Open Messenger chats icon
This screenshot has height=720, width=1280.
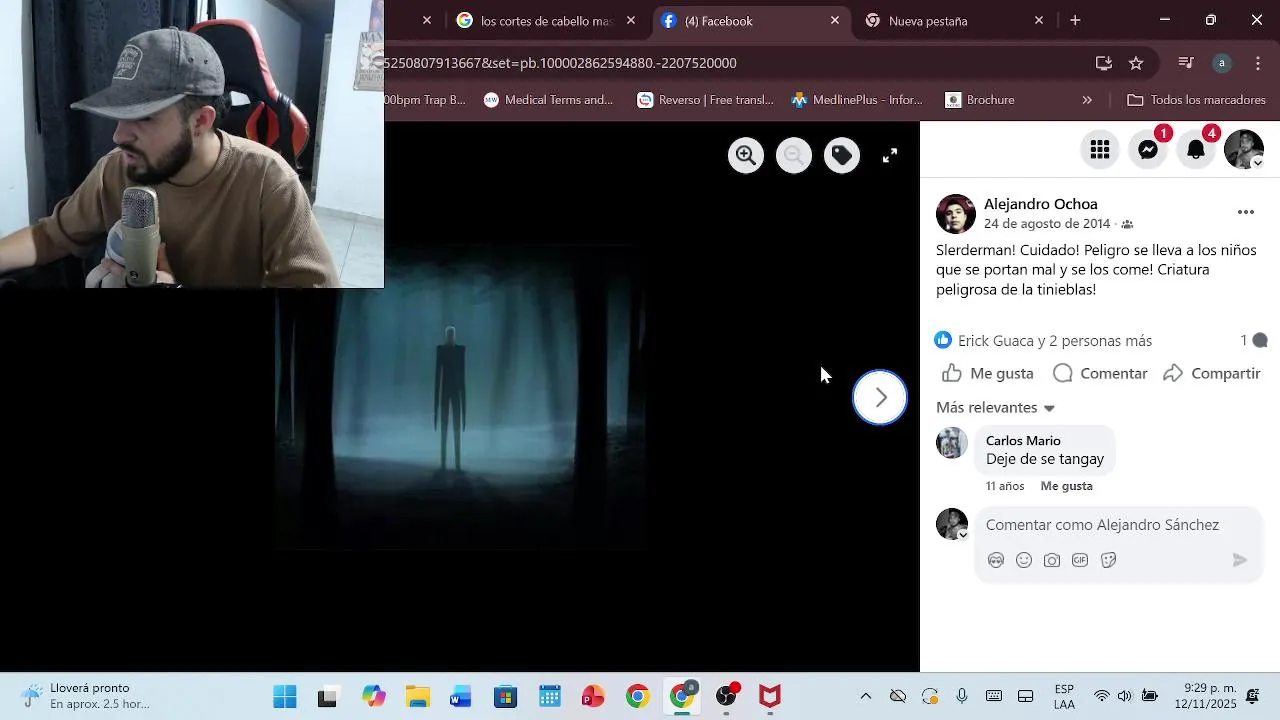1148,150
